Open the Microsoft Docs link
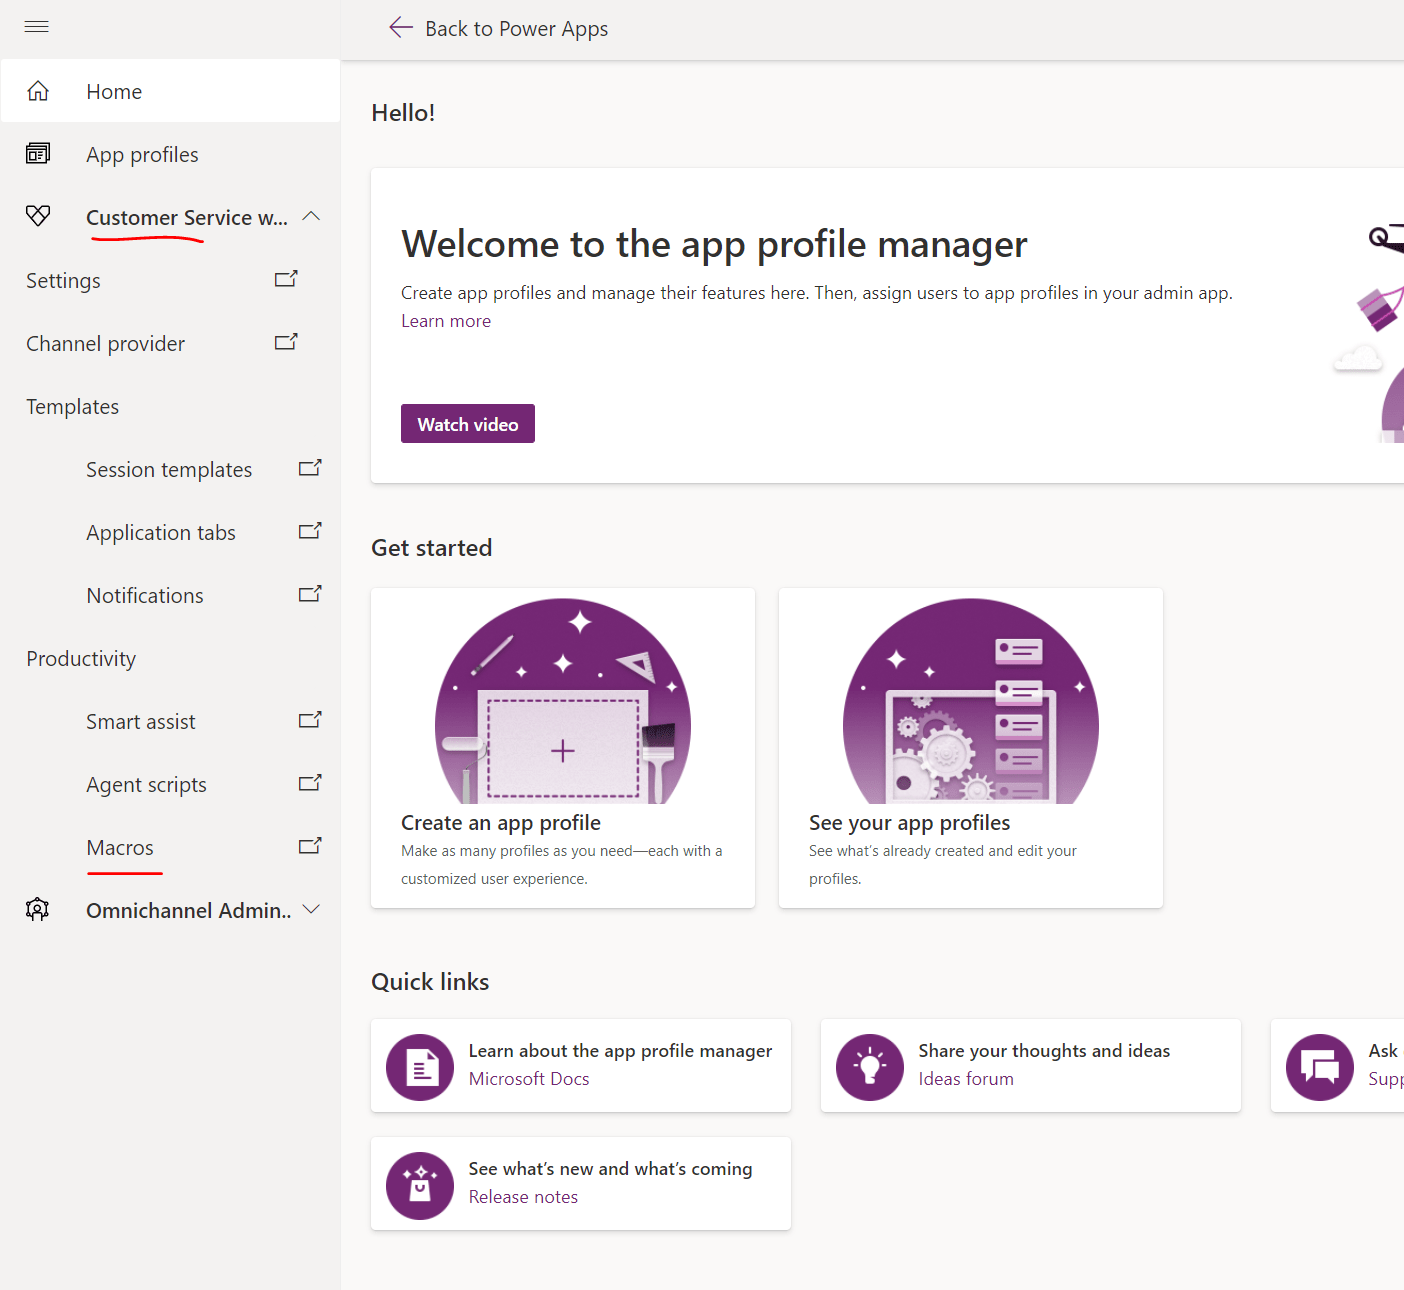 [529, 1079]
